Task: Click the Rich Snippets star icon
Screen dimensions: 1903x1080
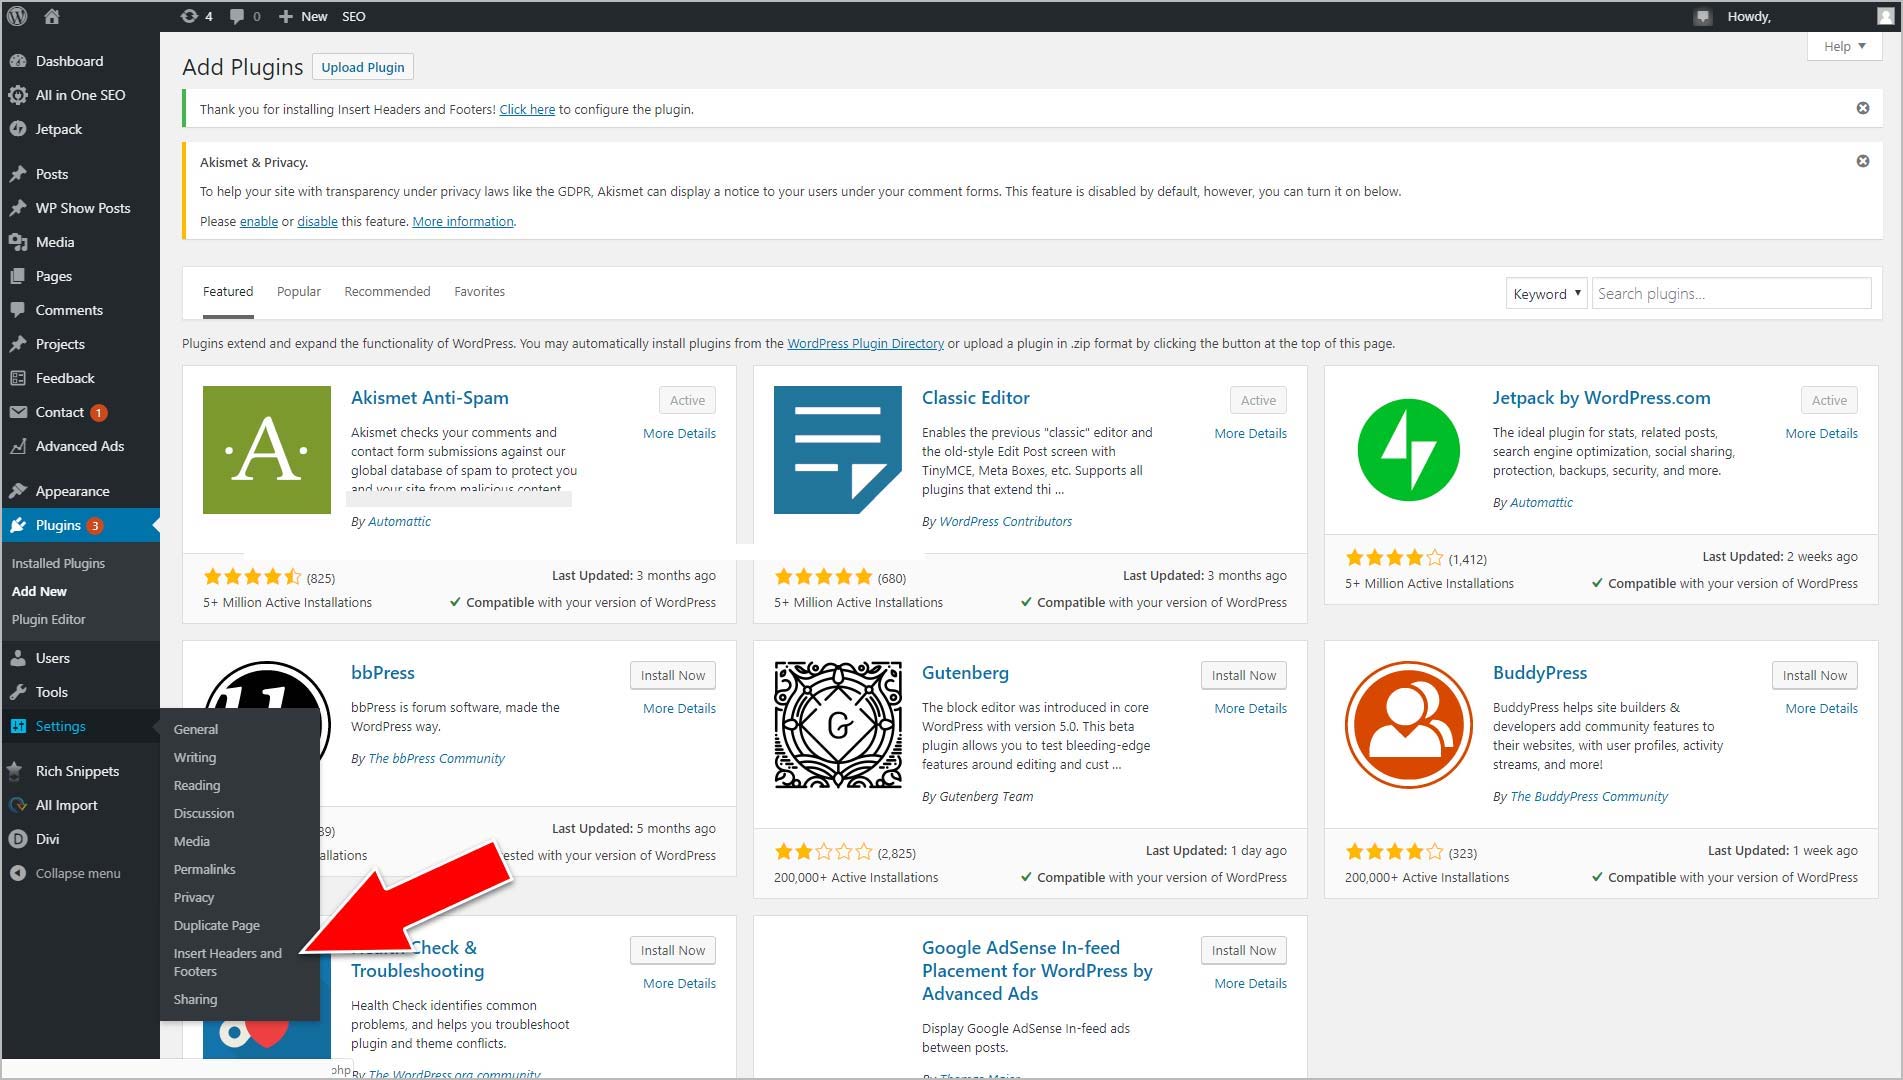Action: [17, 771]
